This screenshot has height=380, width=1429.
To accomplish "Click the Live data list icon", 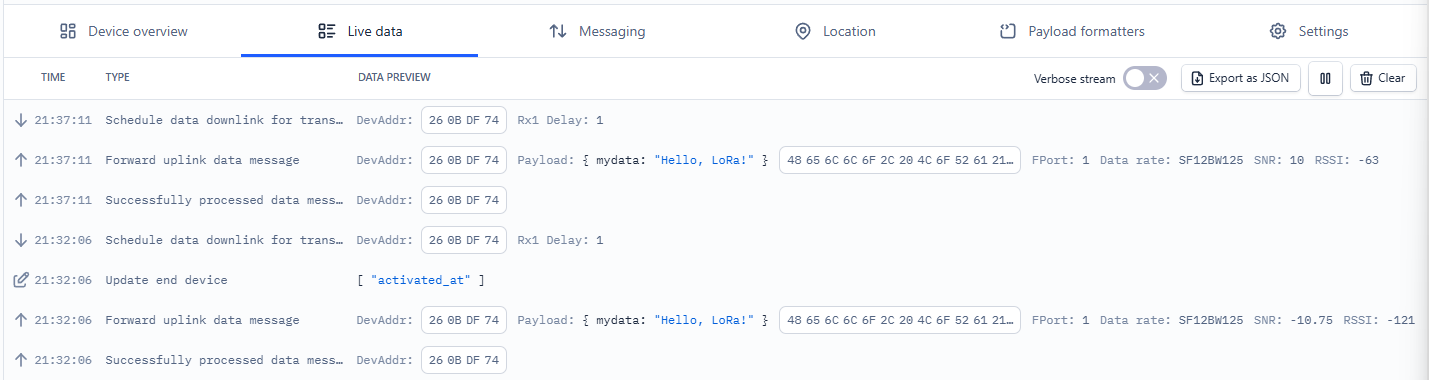I will coord(326,31).
